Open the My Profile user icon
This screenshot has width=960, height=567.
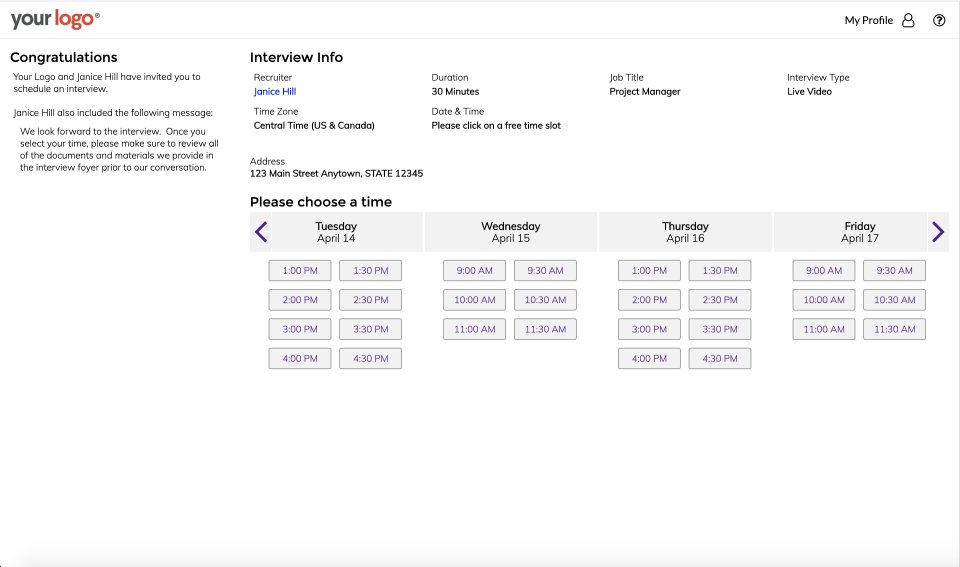tap(909, 20)
